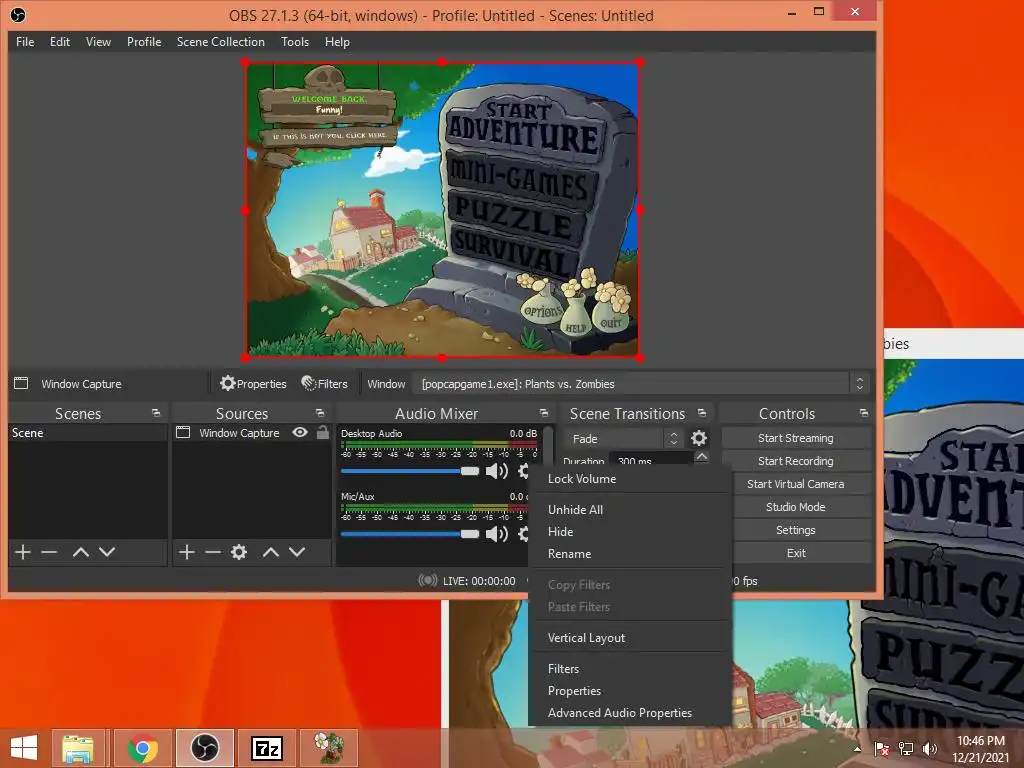1024x768 pixels.
Task: Click the Window Capture icon in source toolbar
Action: pos(21,383)
